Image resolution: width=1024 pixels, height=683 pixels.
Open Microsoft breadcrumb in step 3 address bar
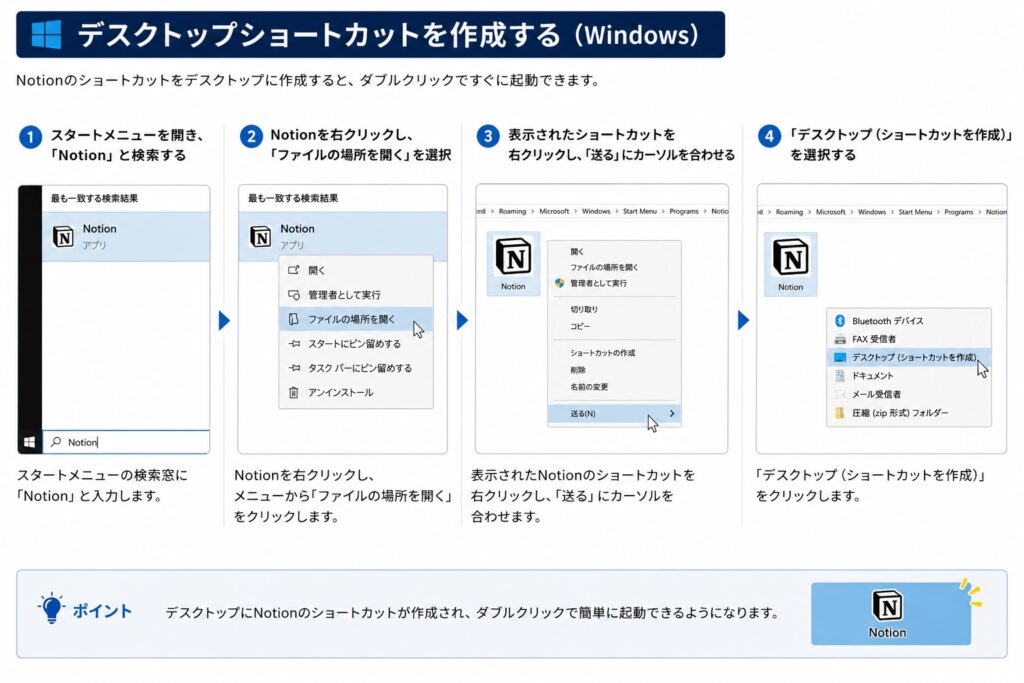point(554,212)
